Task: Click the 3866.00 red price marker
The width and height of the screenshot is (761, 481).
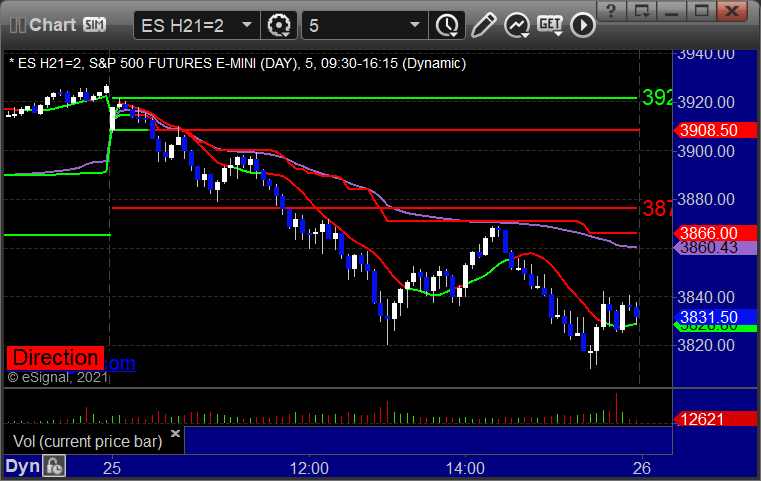Action: [715, 233]
